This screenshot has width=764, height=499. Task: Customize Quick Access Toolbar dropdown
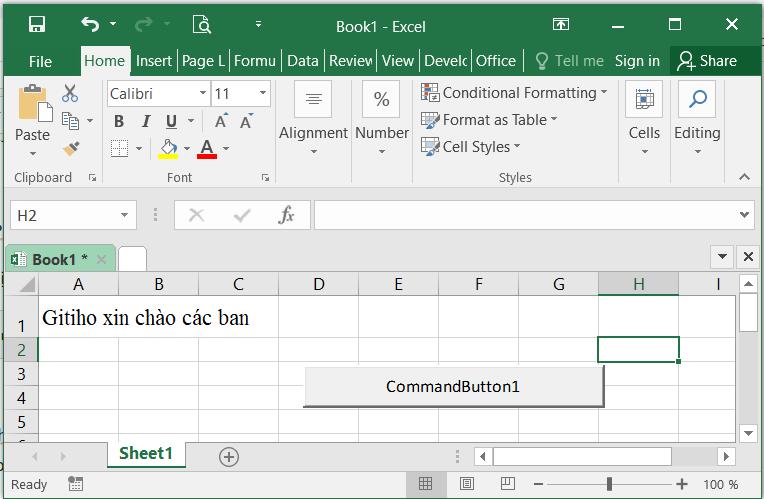click(258, 23)
